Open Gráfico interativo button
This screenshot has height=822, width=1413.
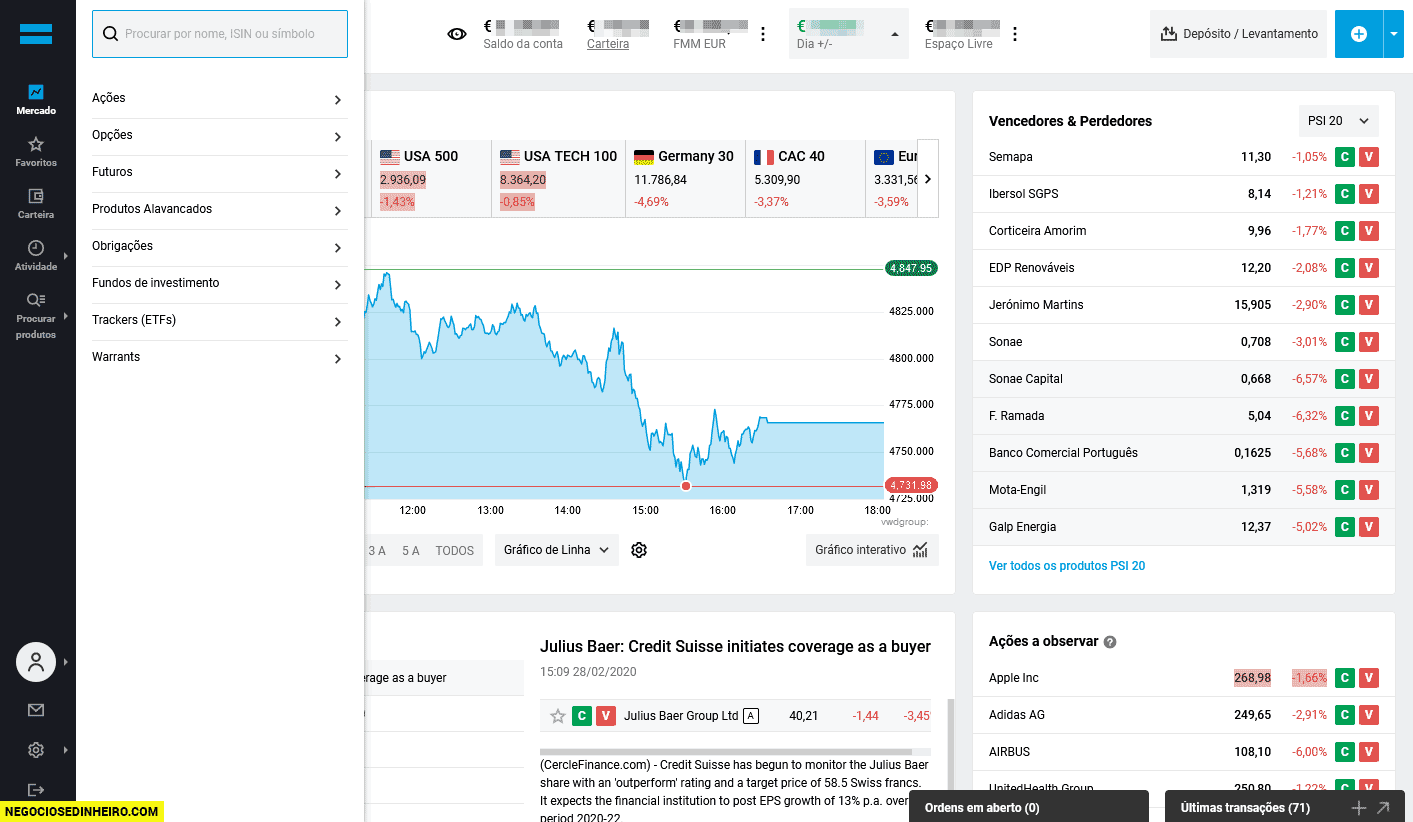(872, 550)
